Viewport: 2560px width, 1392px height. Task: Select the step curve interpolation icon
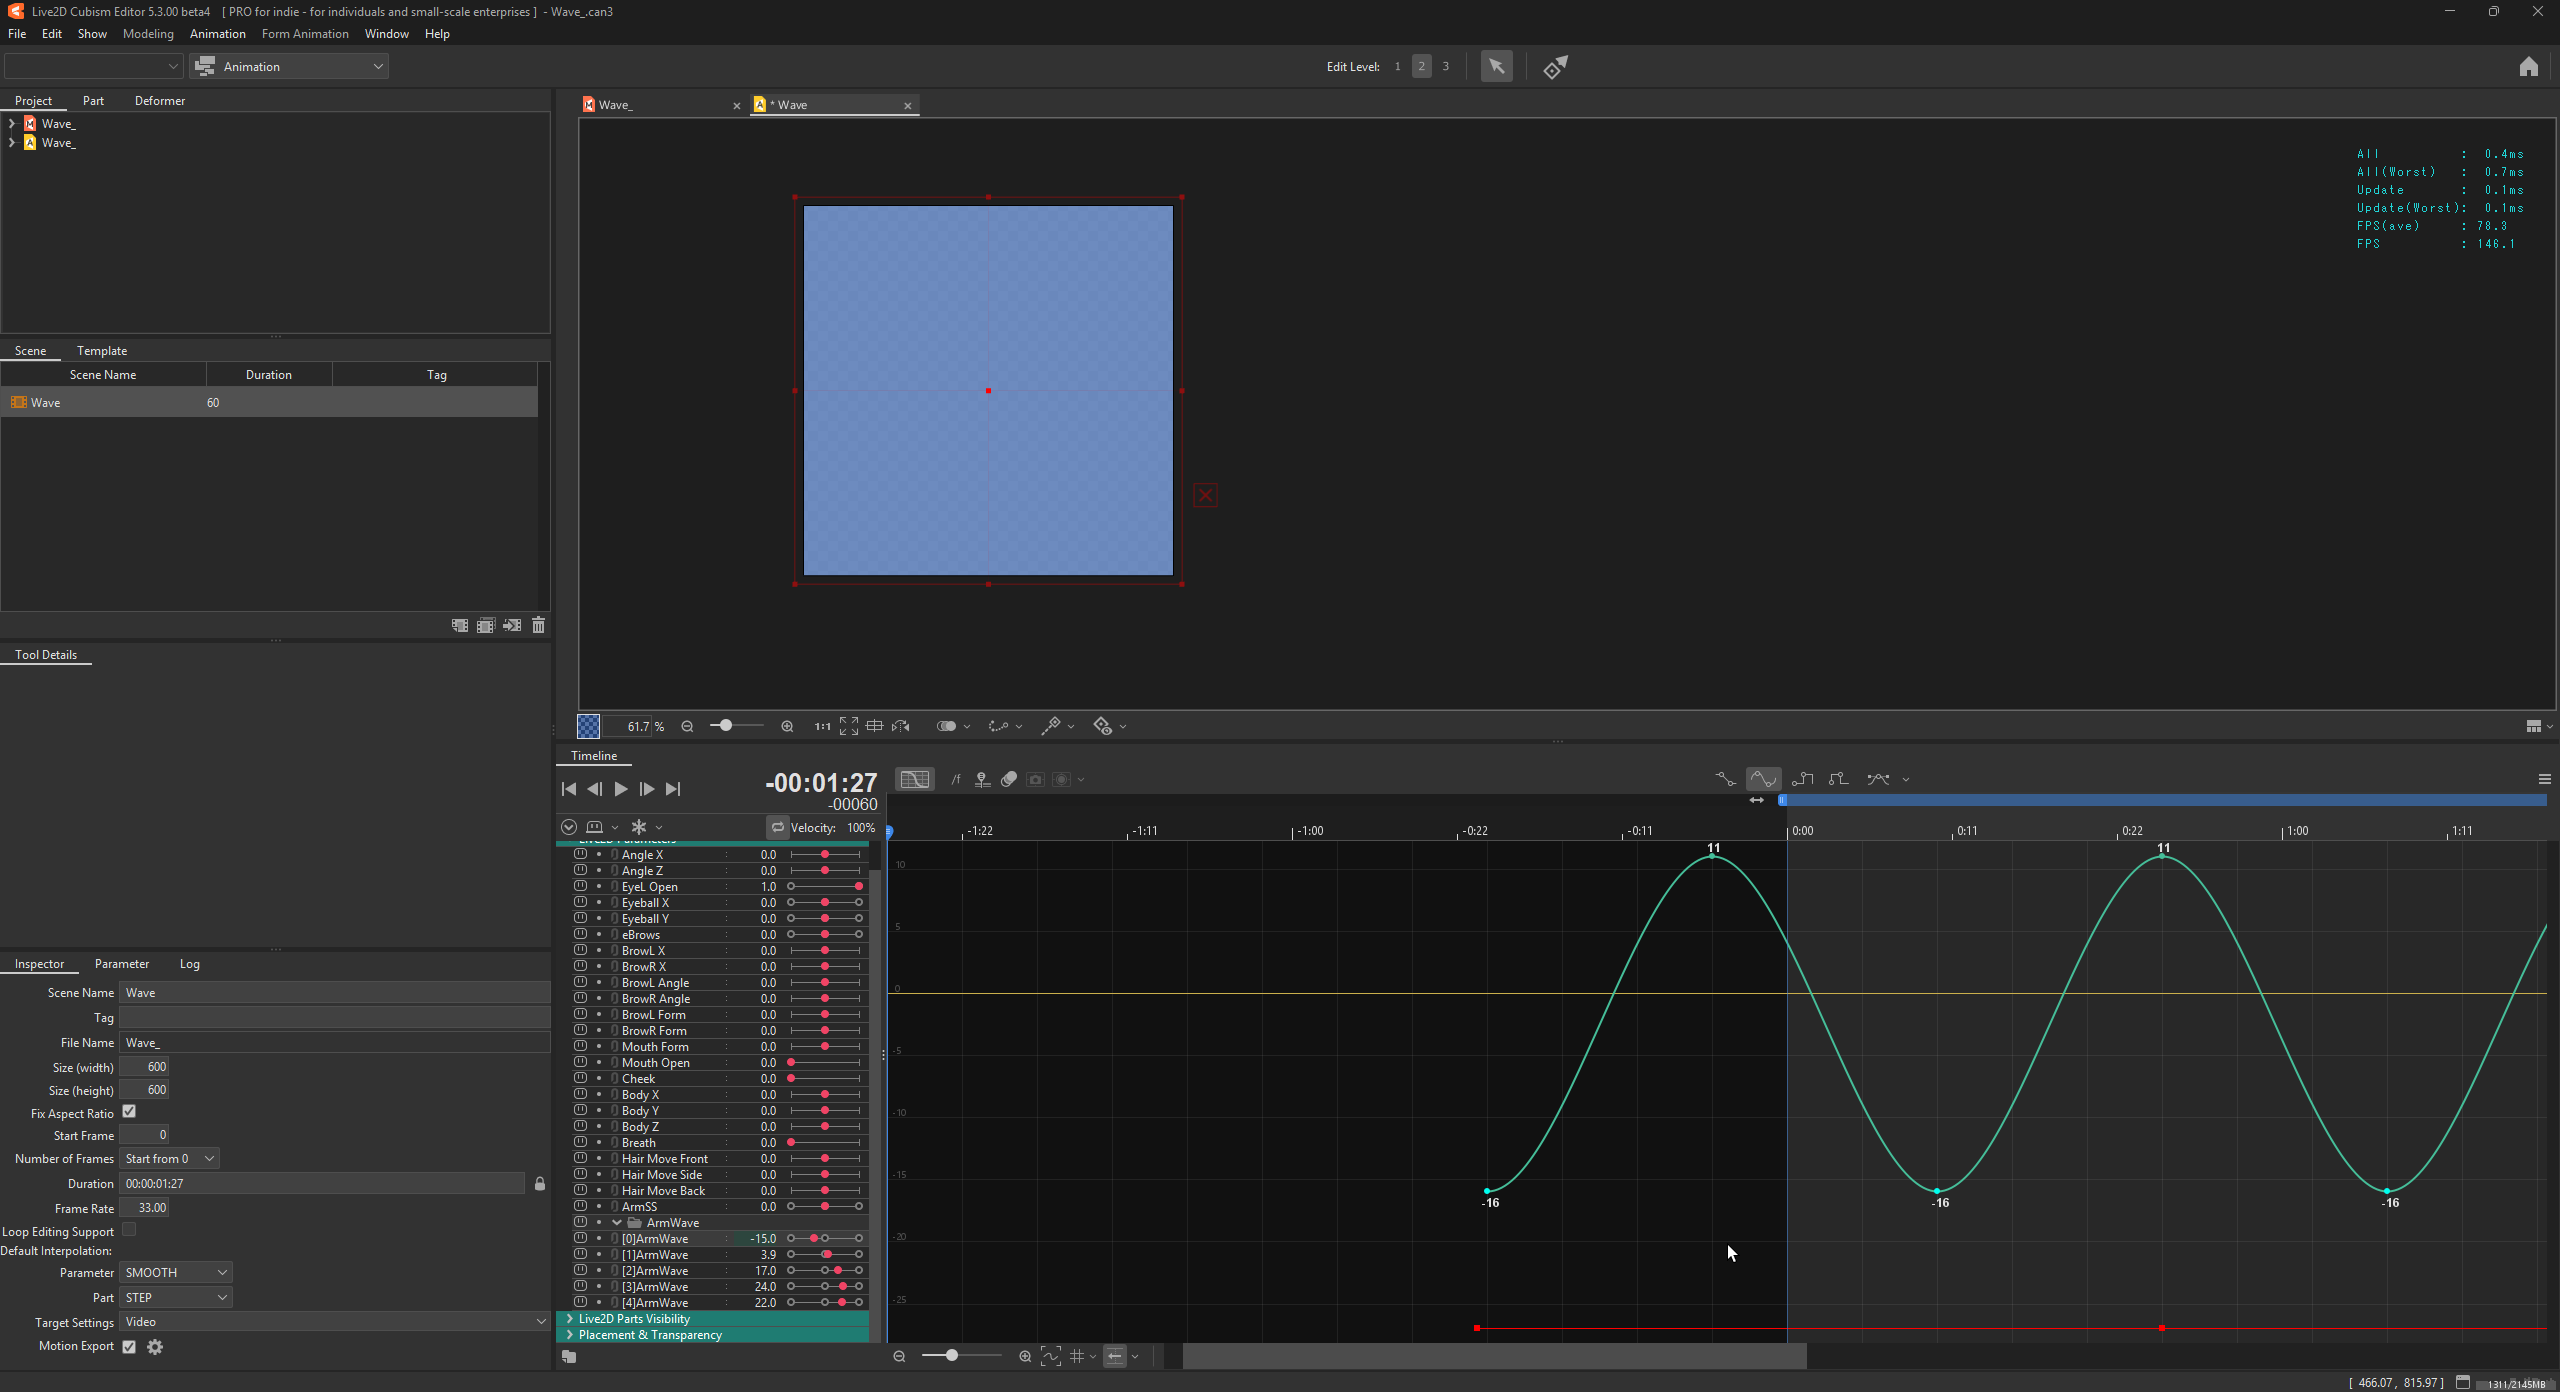pyautogui.click(x=1802, y=779)
